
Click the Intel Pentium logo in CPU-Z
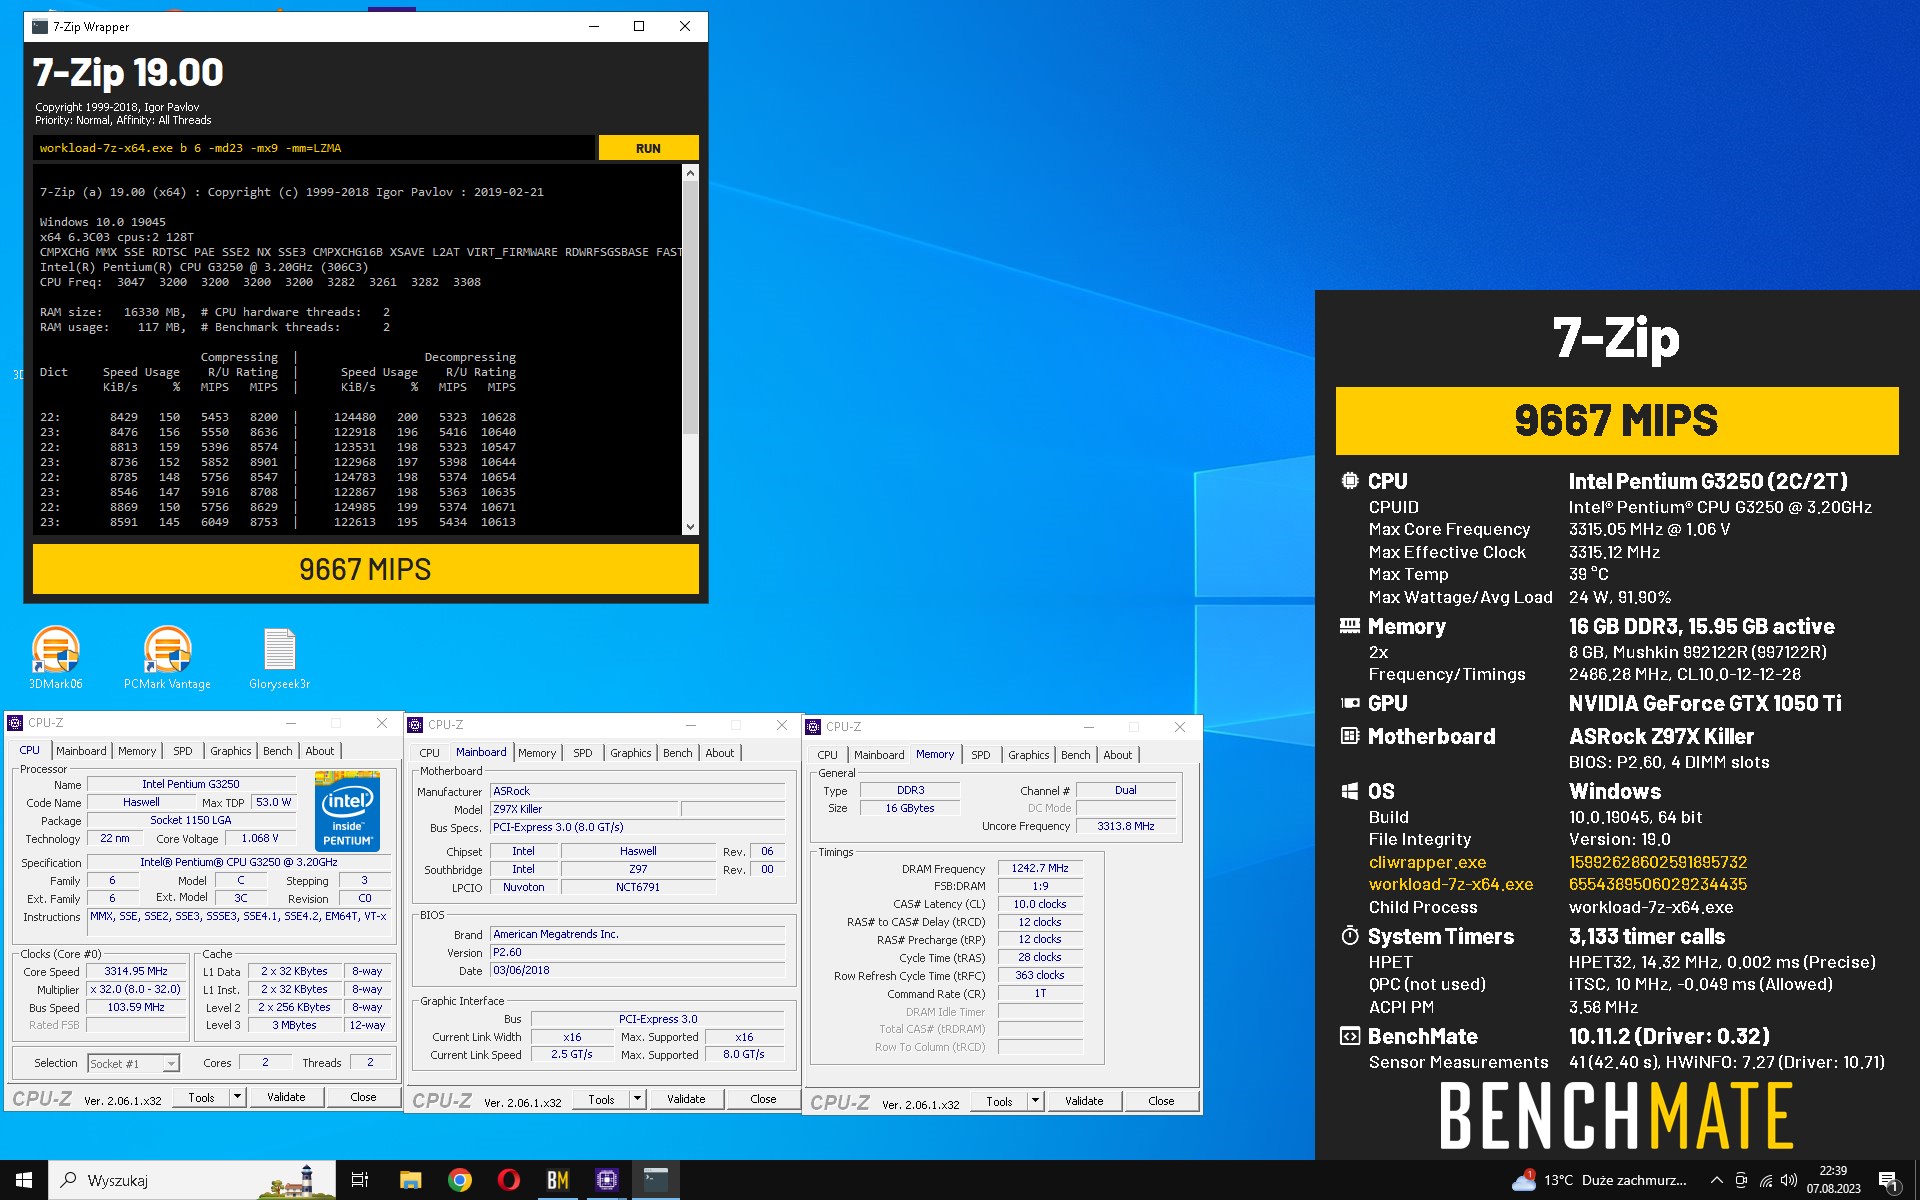347,810
